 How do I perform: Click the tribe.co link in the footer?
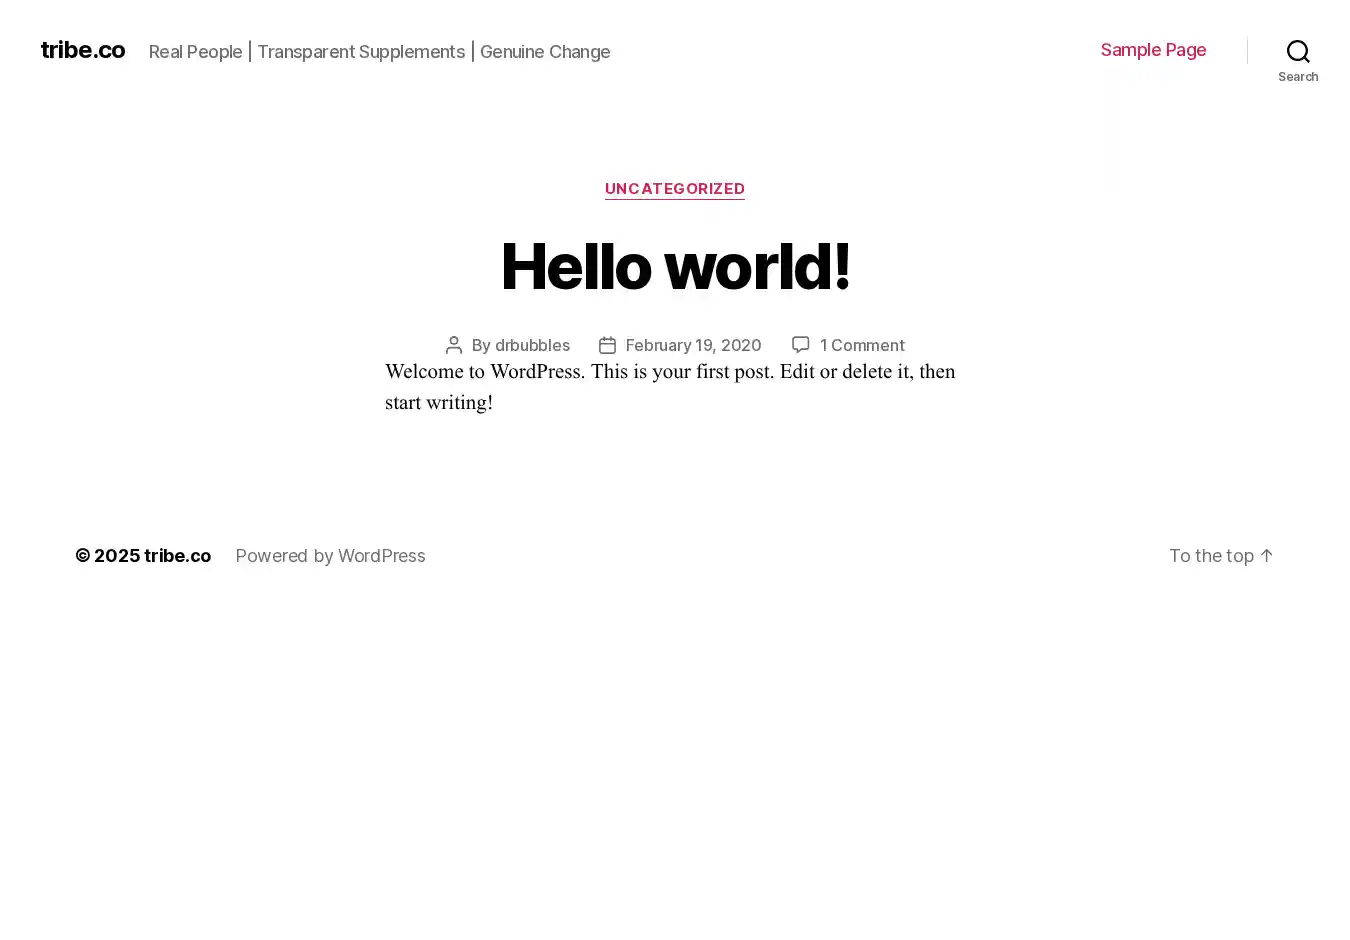tap(177, 556)
